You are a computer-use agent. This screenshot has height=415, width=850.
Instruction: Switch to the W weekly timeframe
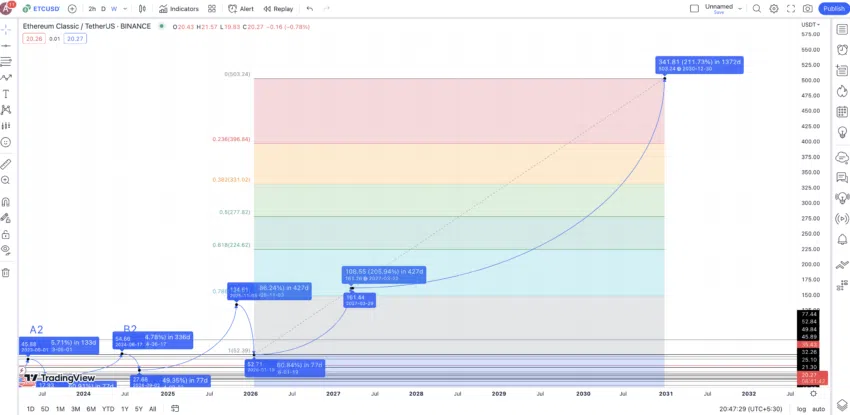[114, 9]
